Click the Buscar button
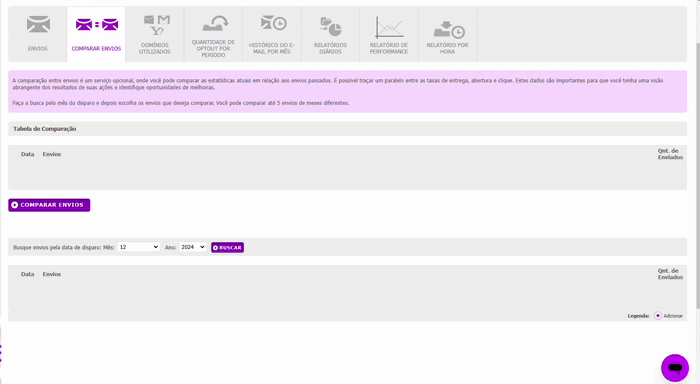The width and height of the screenshot is (700, 384). 227,247
